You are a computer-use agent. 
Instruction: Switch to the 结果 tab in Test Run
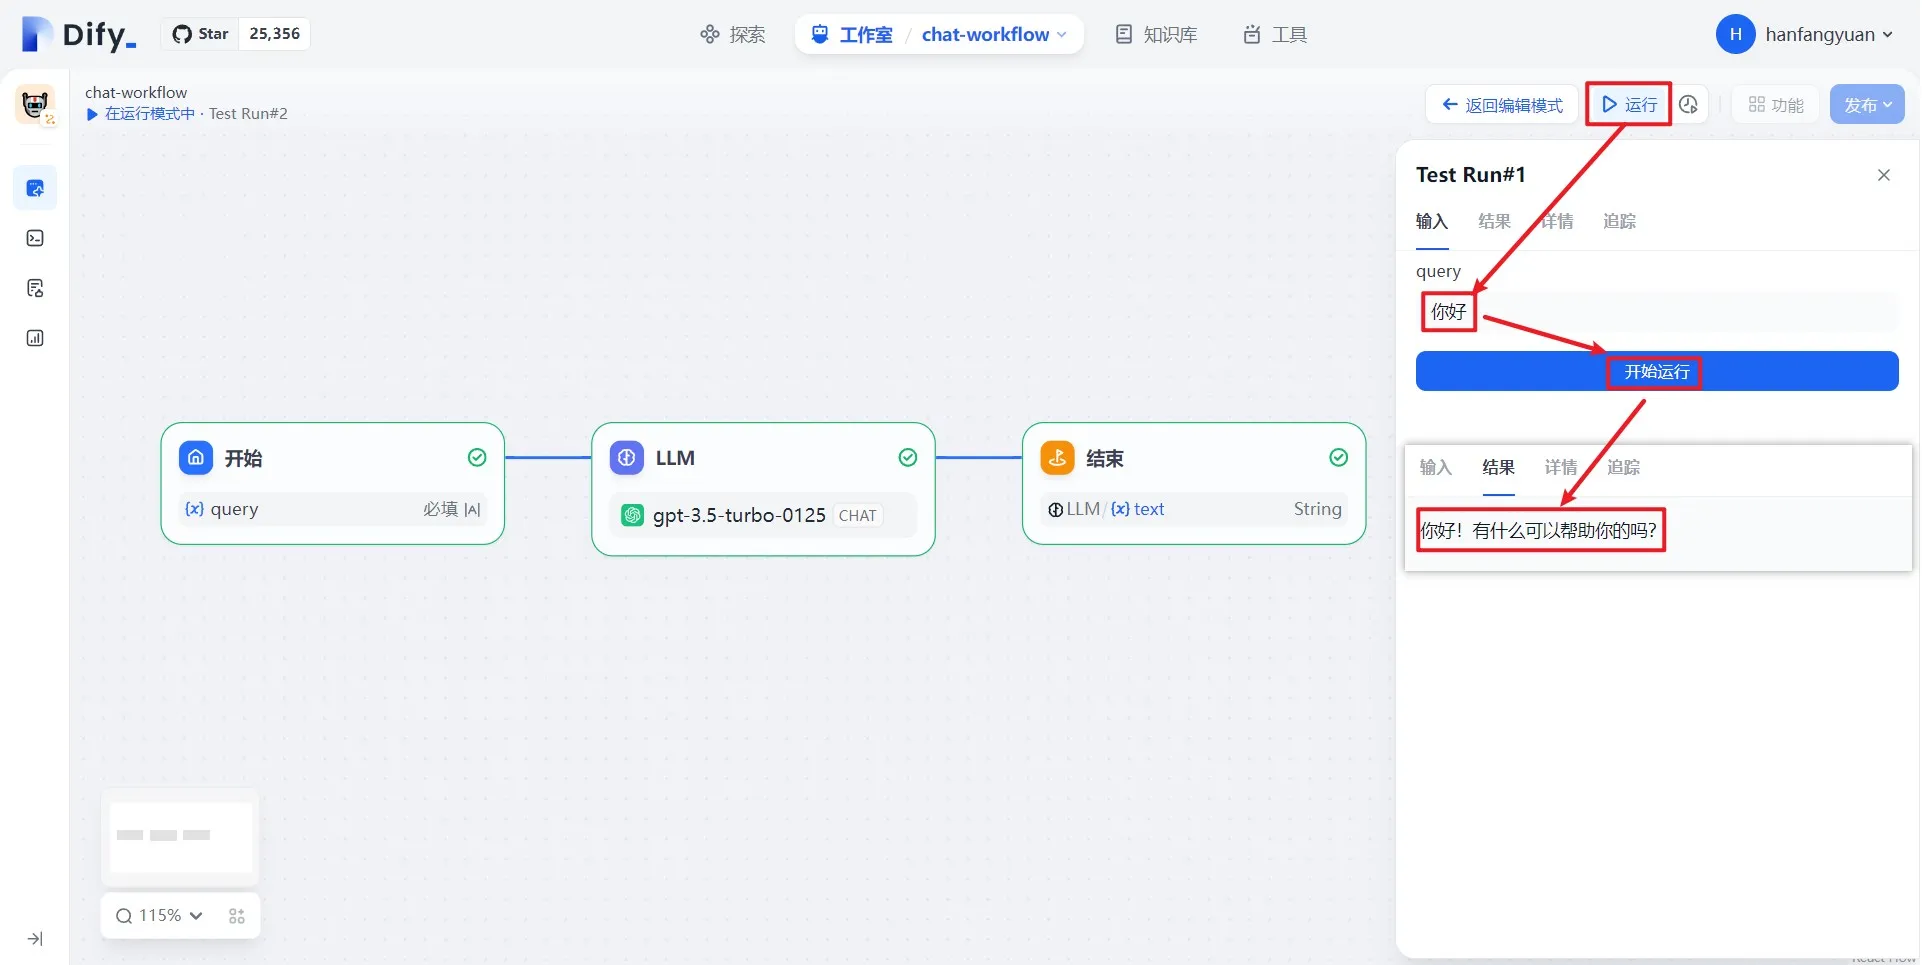[1494, 222]
